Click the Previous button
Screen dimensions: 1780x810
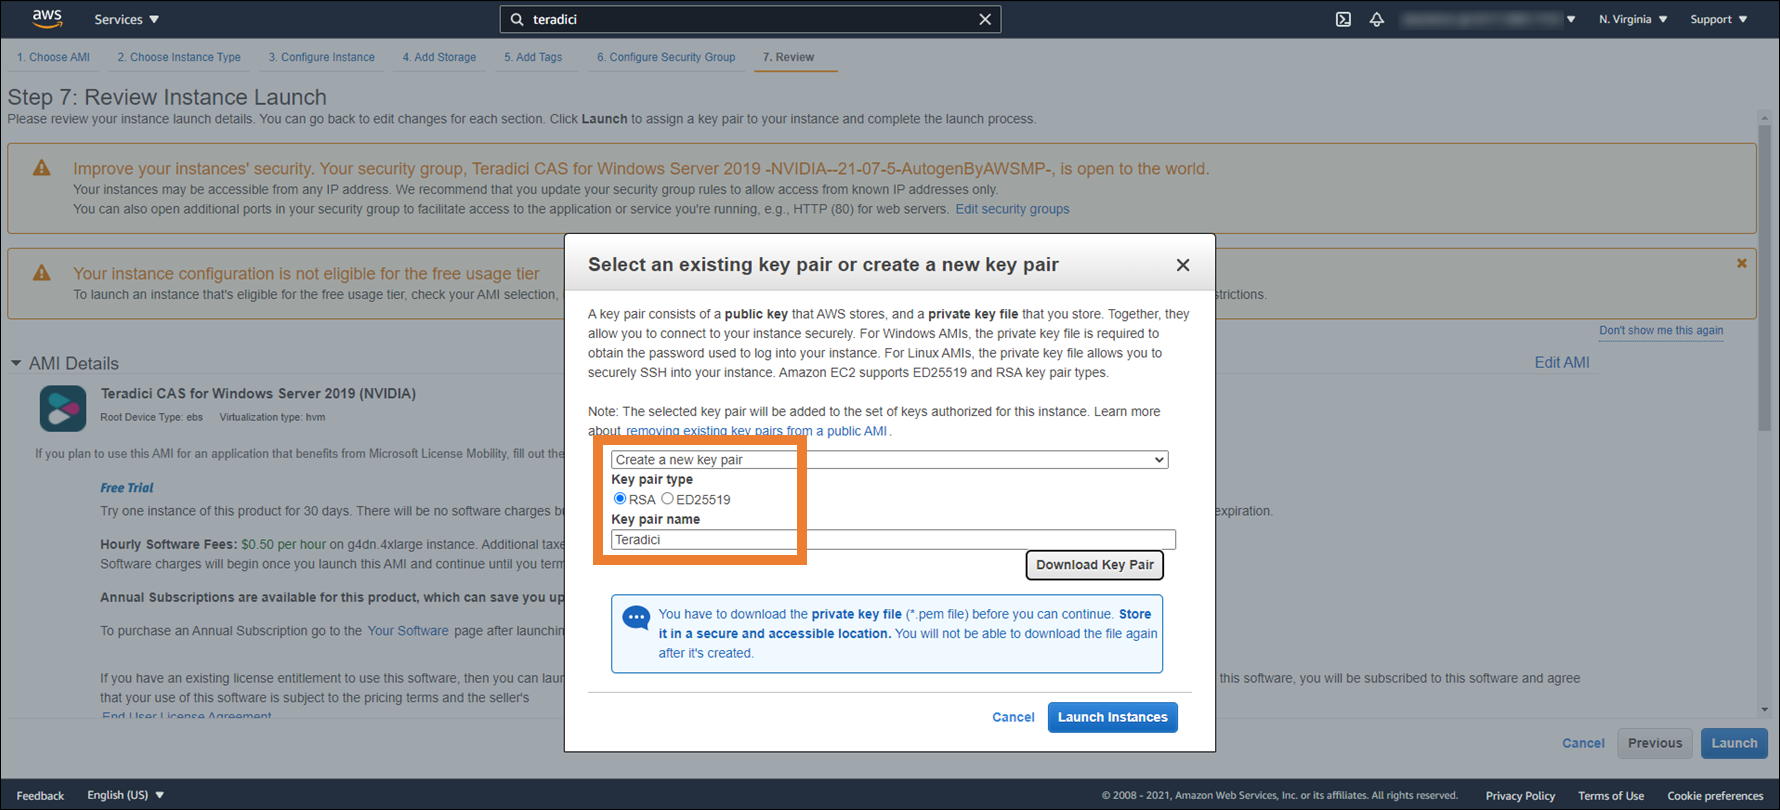1655,743
